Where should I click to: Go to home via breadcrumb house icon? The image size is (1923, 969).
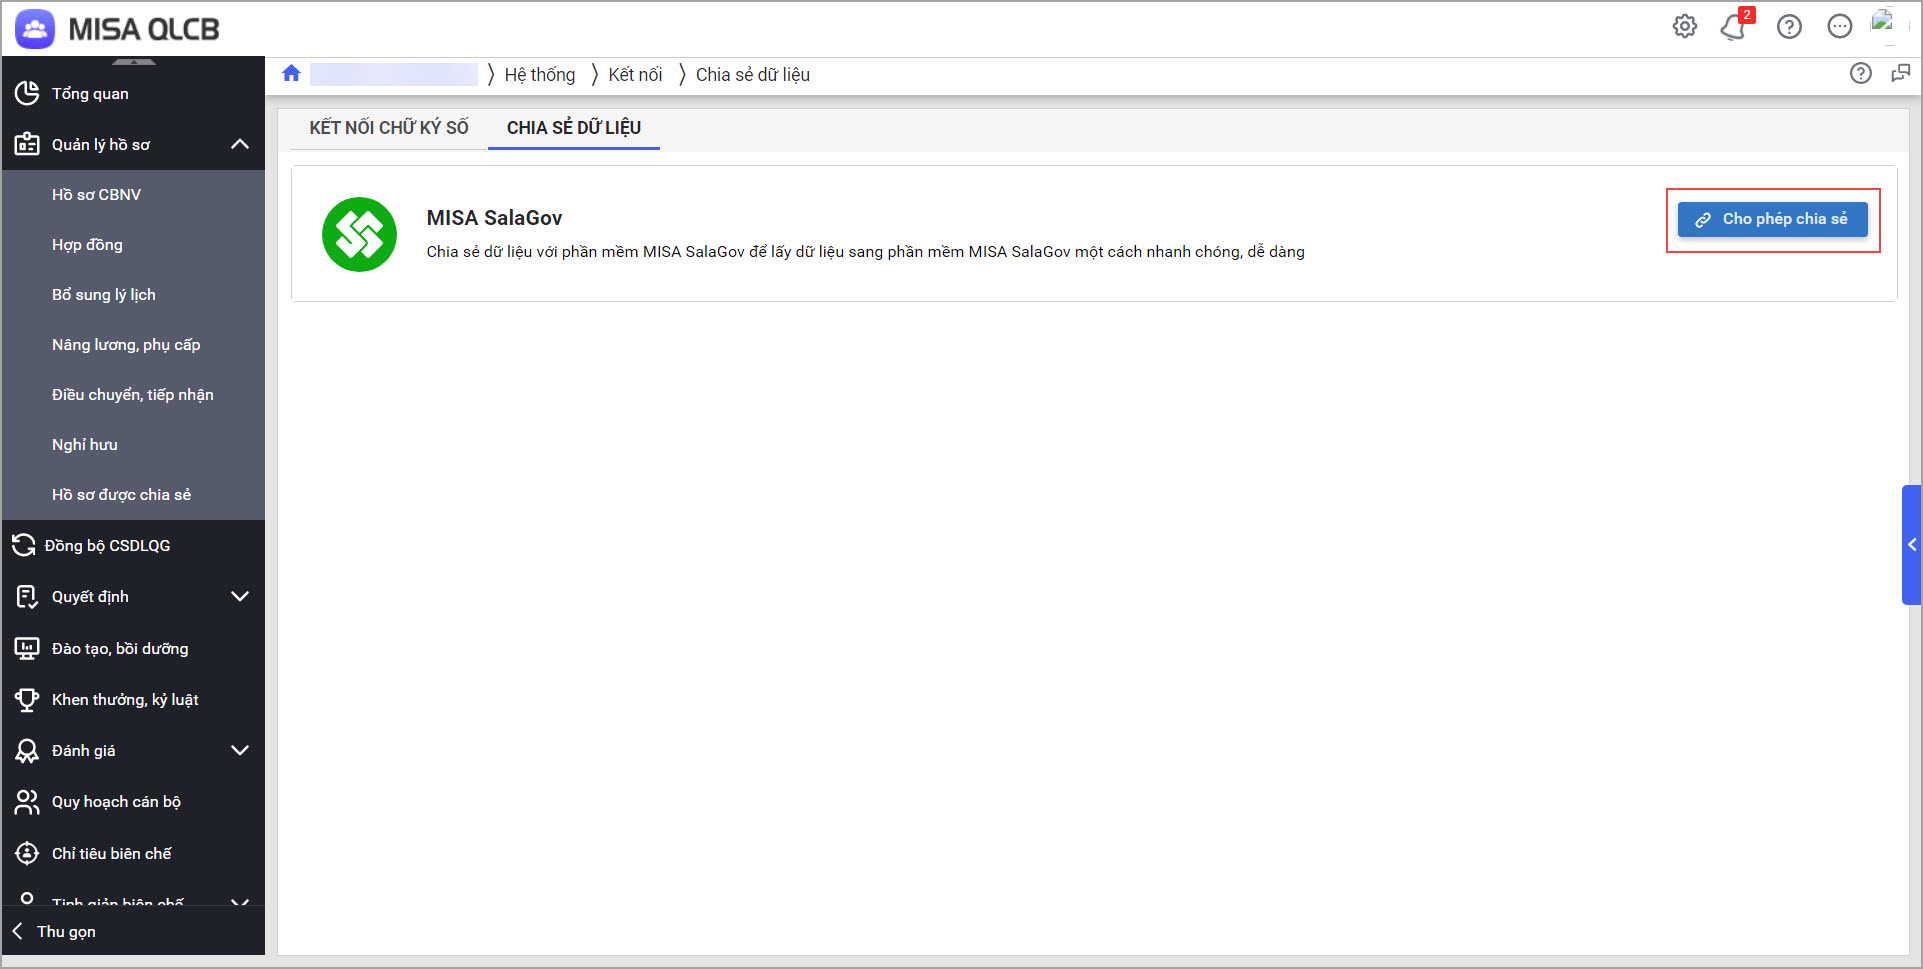291,73
